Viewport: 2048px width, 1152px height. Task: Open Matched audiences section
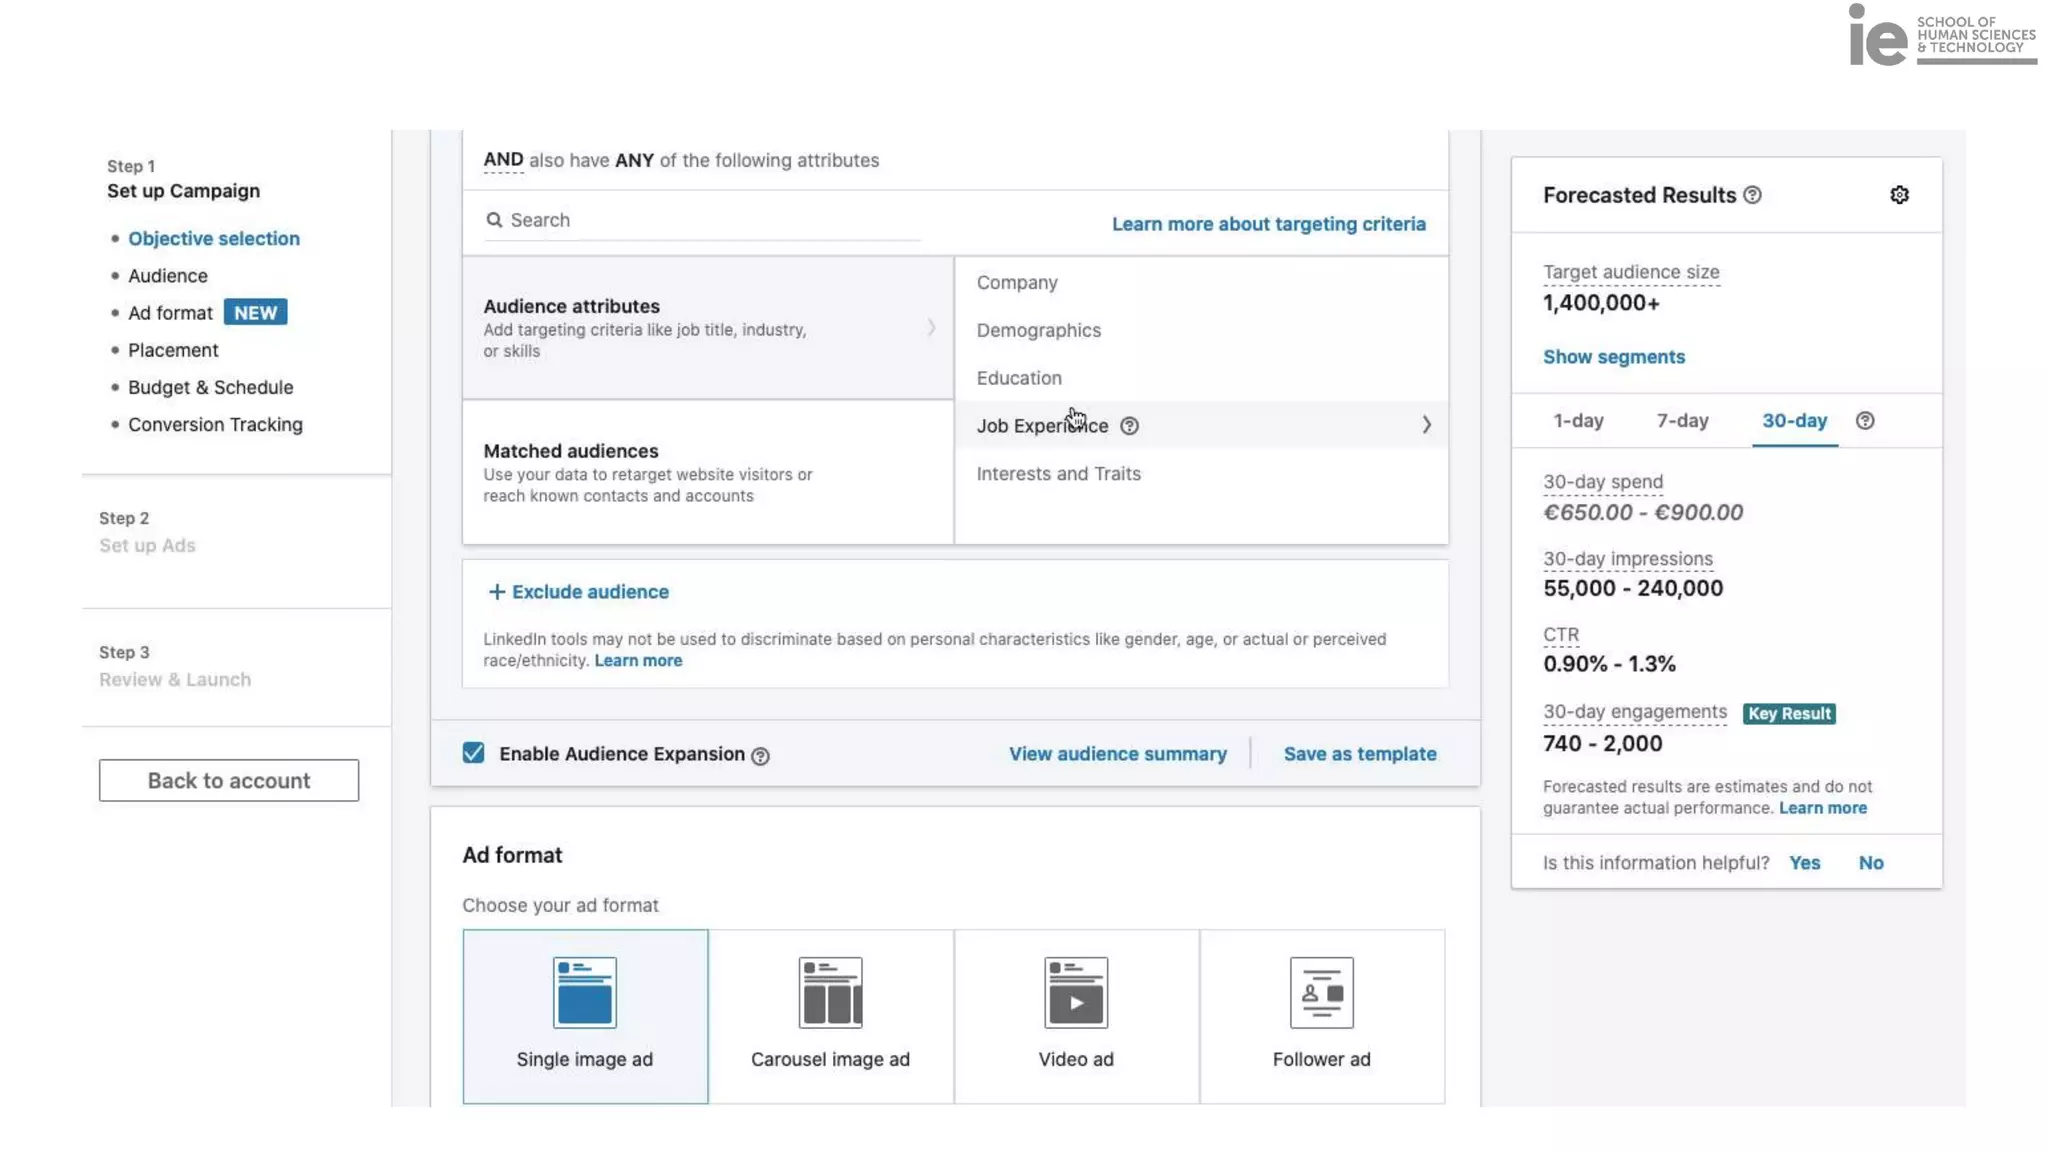click(x=707, y=472)
